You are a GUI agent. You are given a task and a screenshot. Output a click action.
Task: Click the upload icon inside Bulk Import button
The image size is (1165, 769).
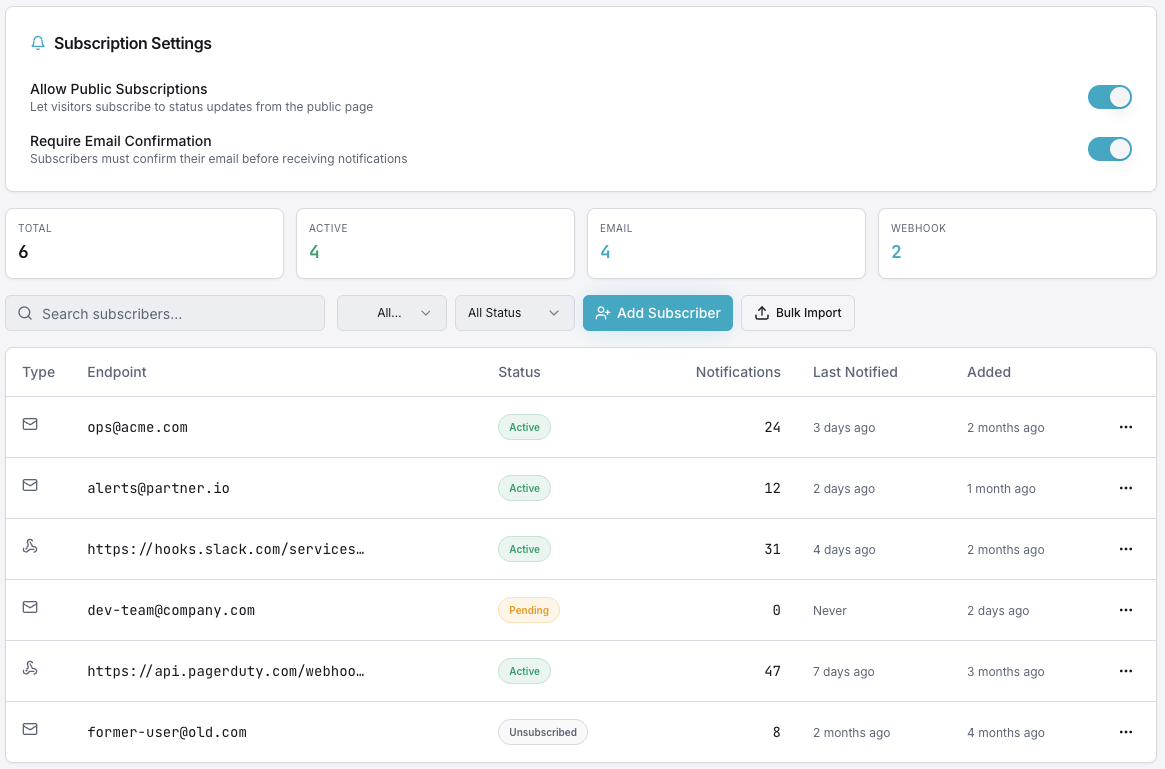tap(762, 313)
